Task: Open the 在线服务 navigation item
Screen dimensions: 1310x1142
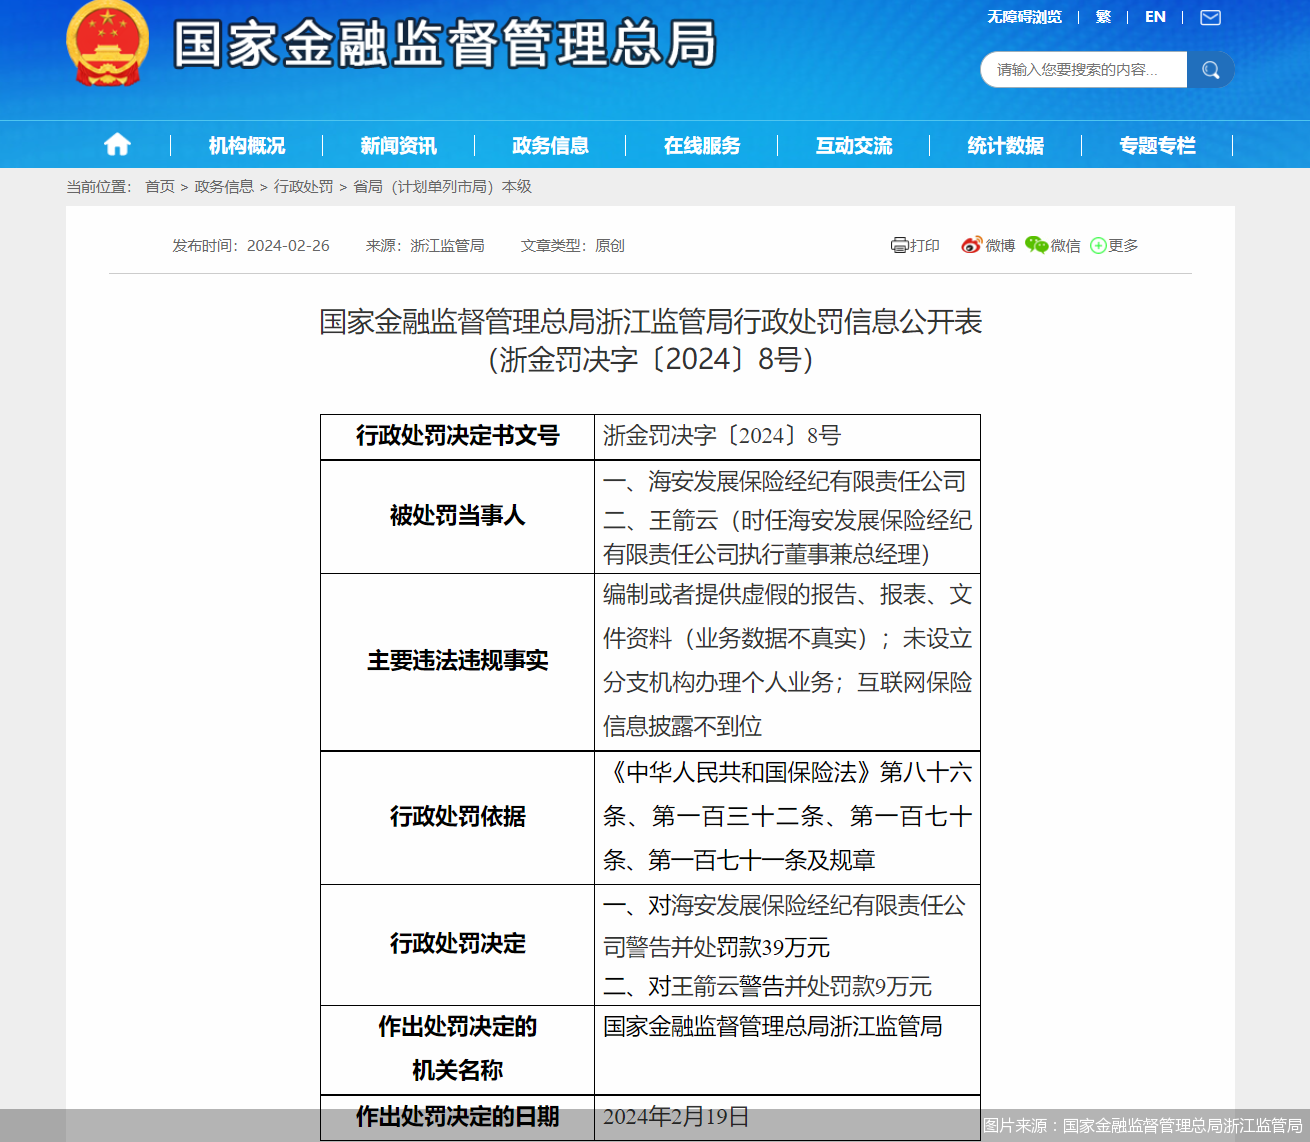Action: [x=702, y=146]
